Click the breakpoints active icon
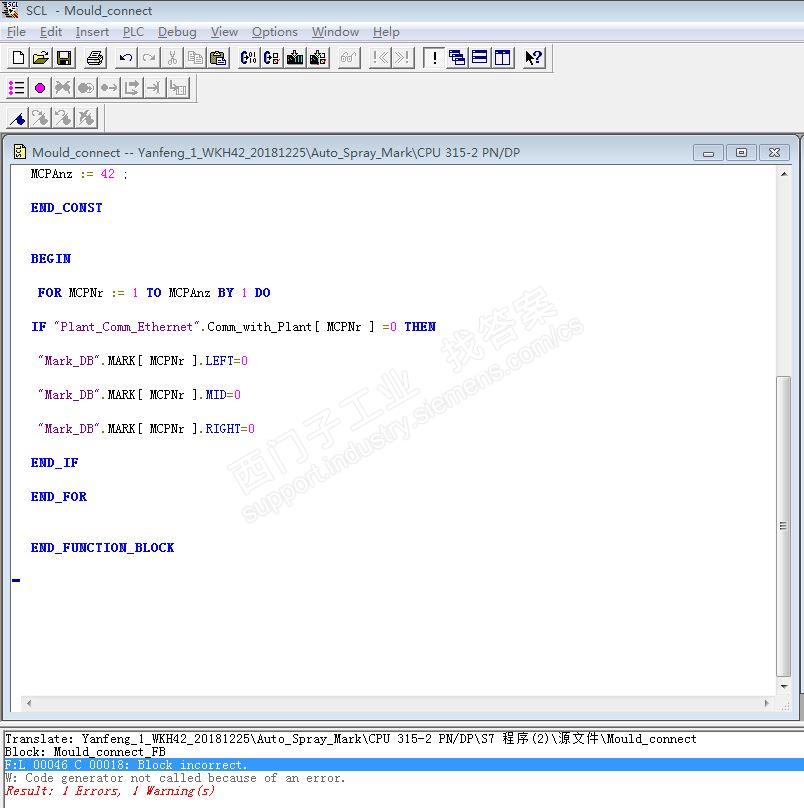Image resolution: width=804 pixels, height=808 pixels. coord(86,88)
